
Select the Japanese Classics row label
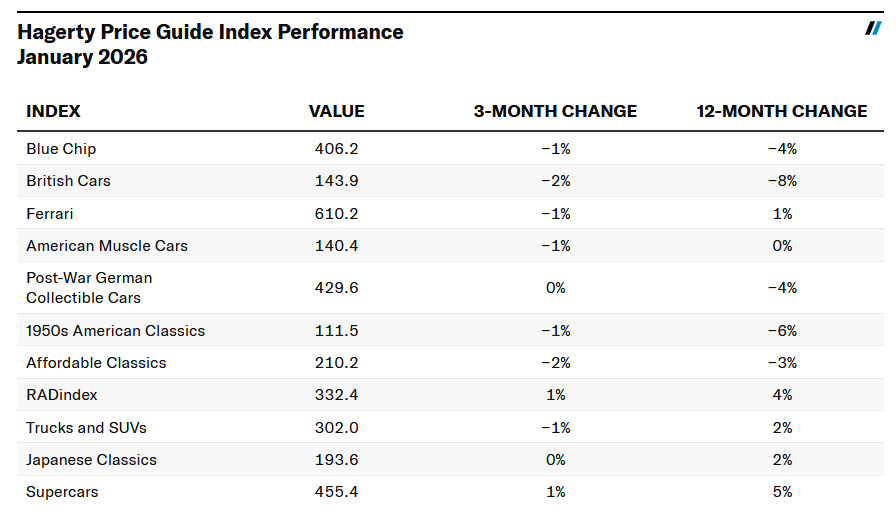[x=91, y=460]
